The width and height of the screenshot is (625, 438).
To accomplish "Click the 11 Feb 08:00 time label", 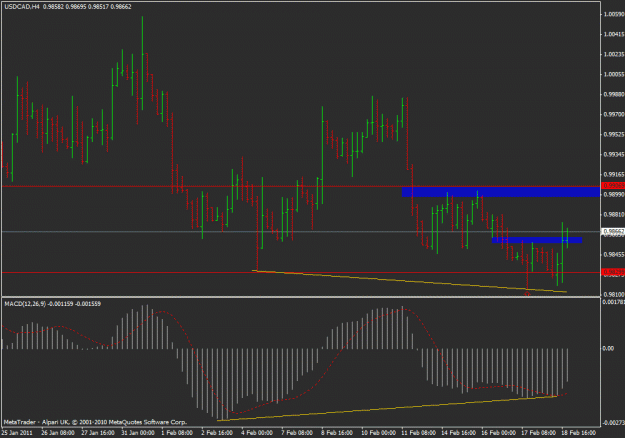I will click(x=418, y=432).
